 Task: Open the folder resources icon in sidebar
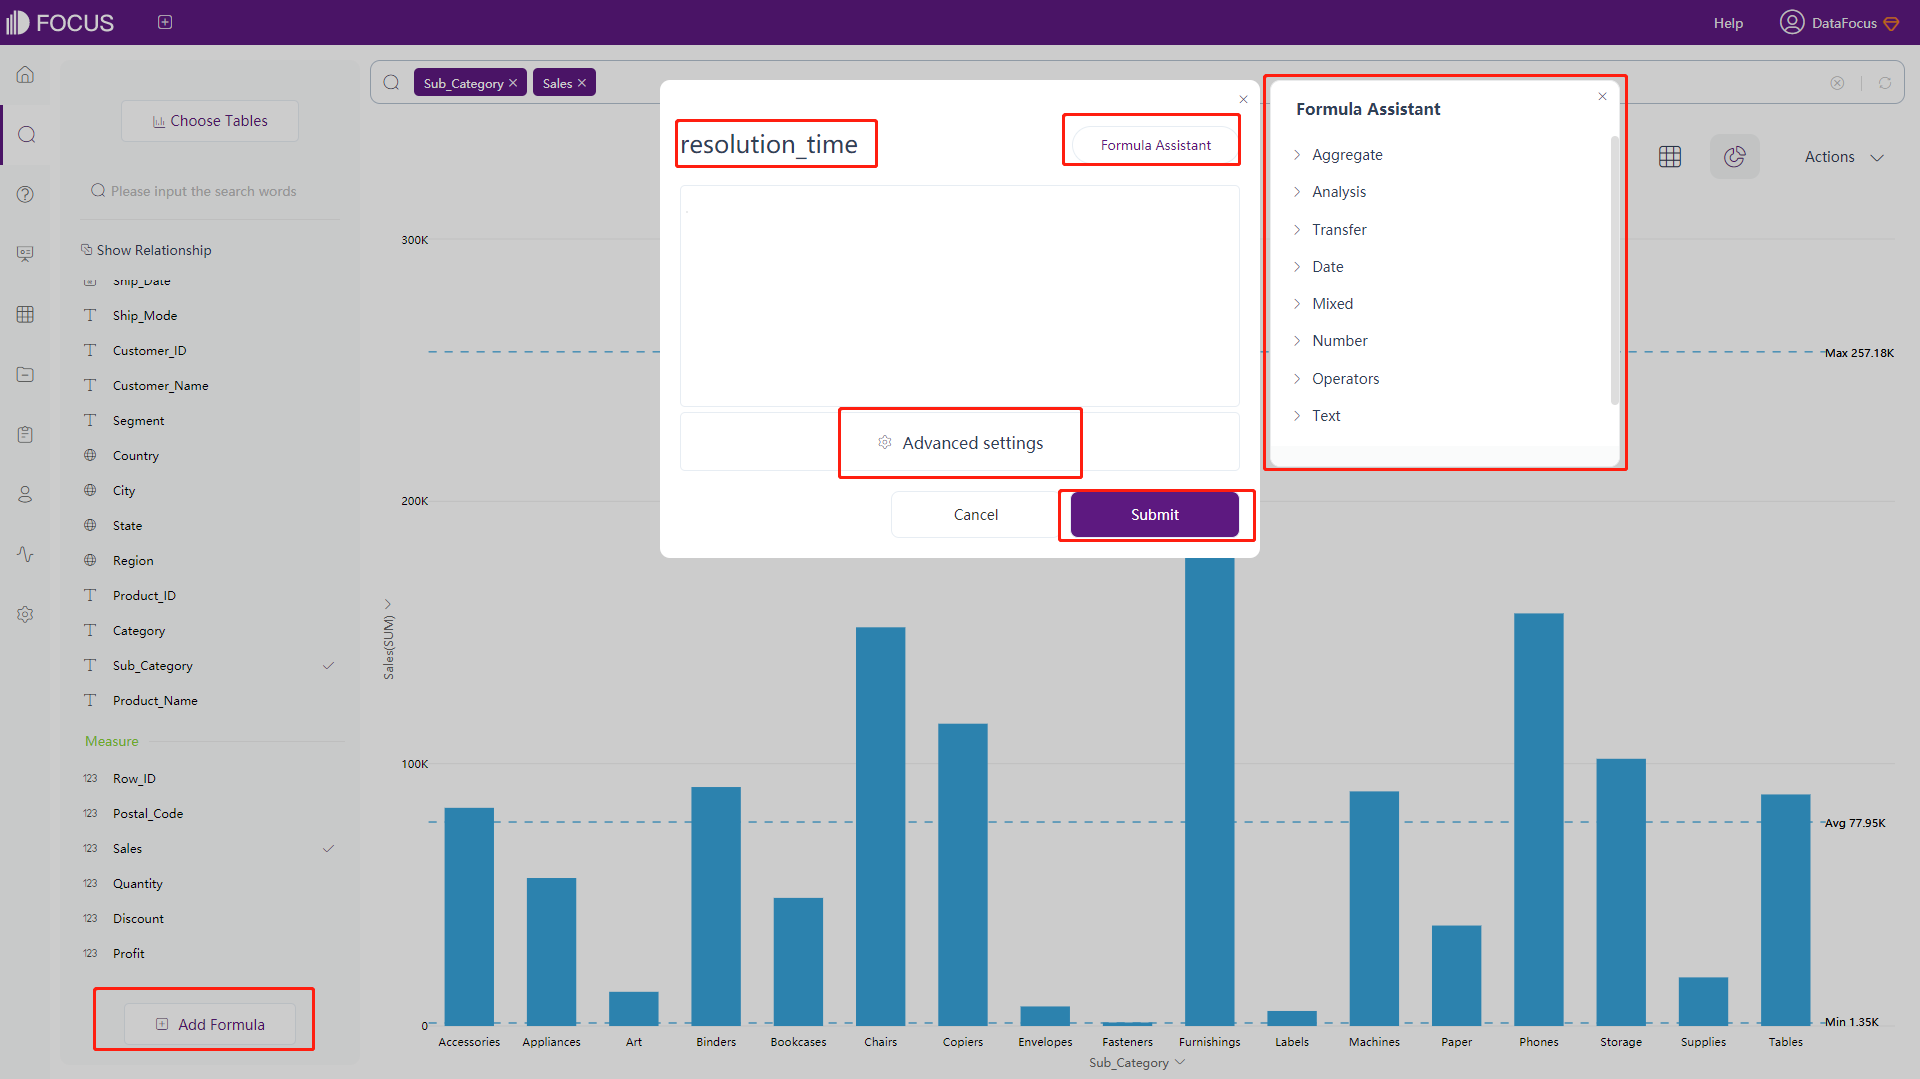[26, 374]
